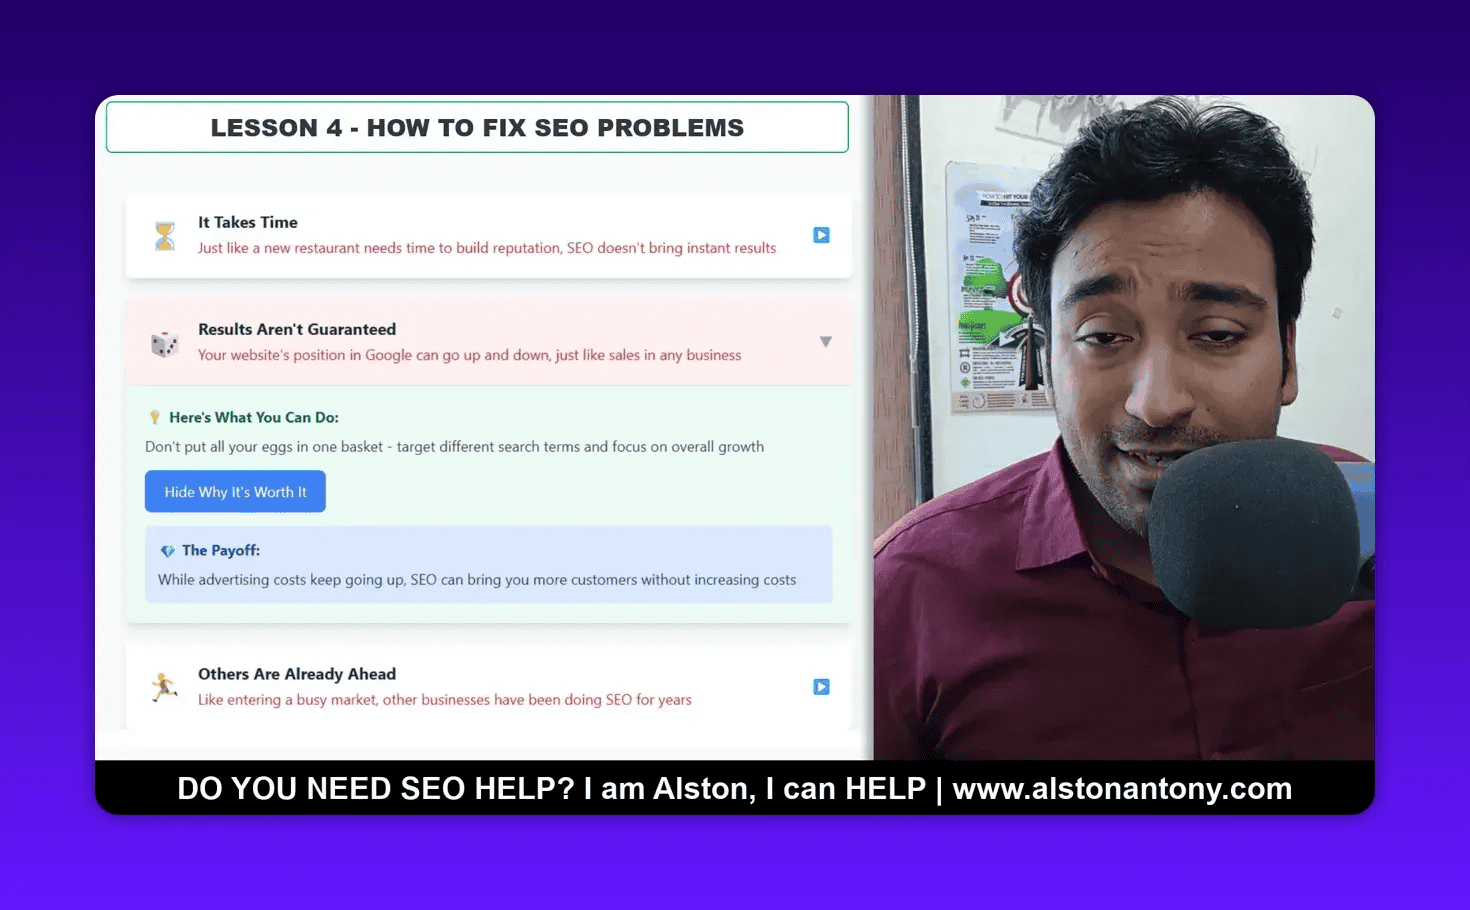
Task: Select the runner icon on Others Are Already Ahead
Action: pos(164,687)
